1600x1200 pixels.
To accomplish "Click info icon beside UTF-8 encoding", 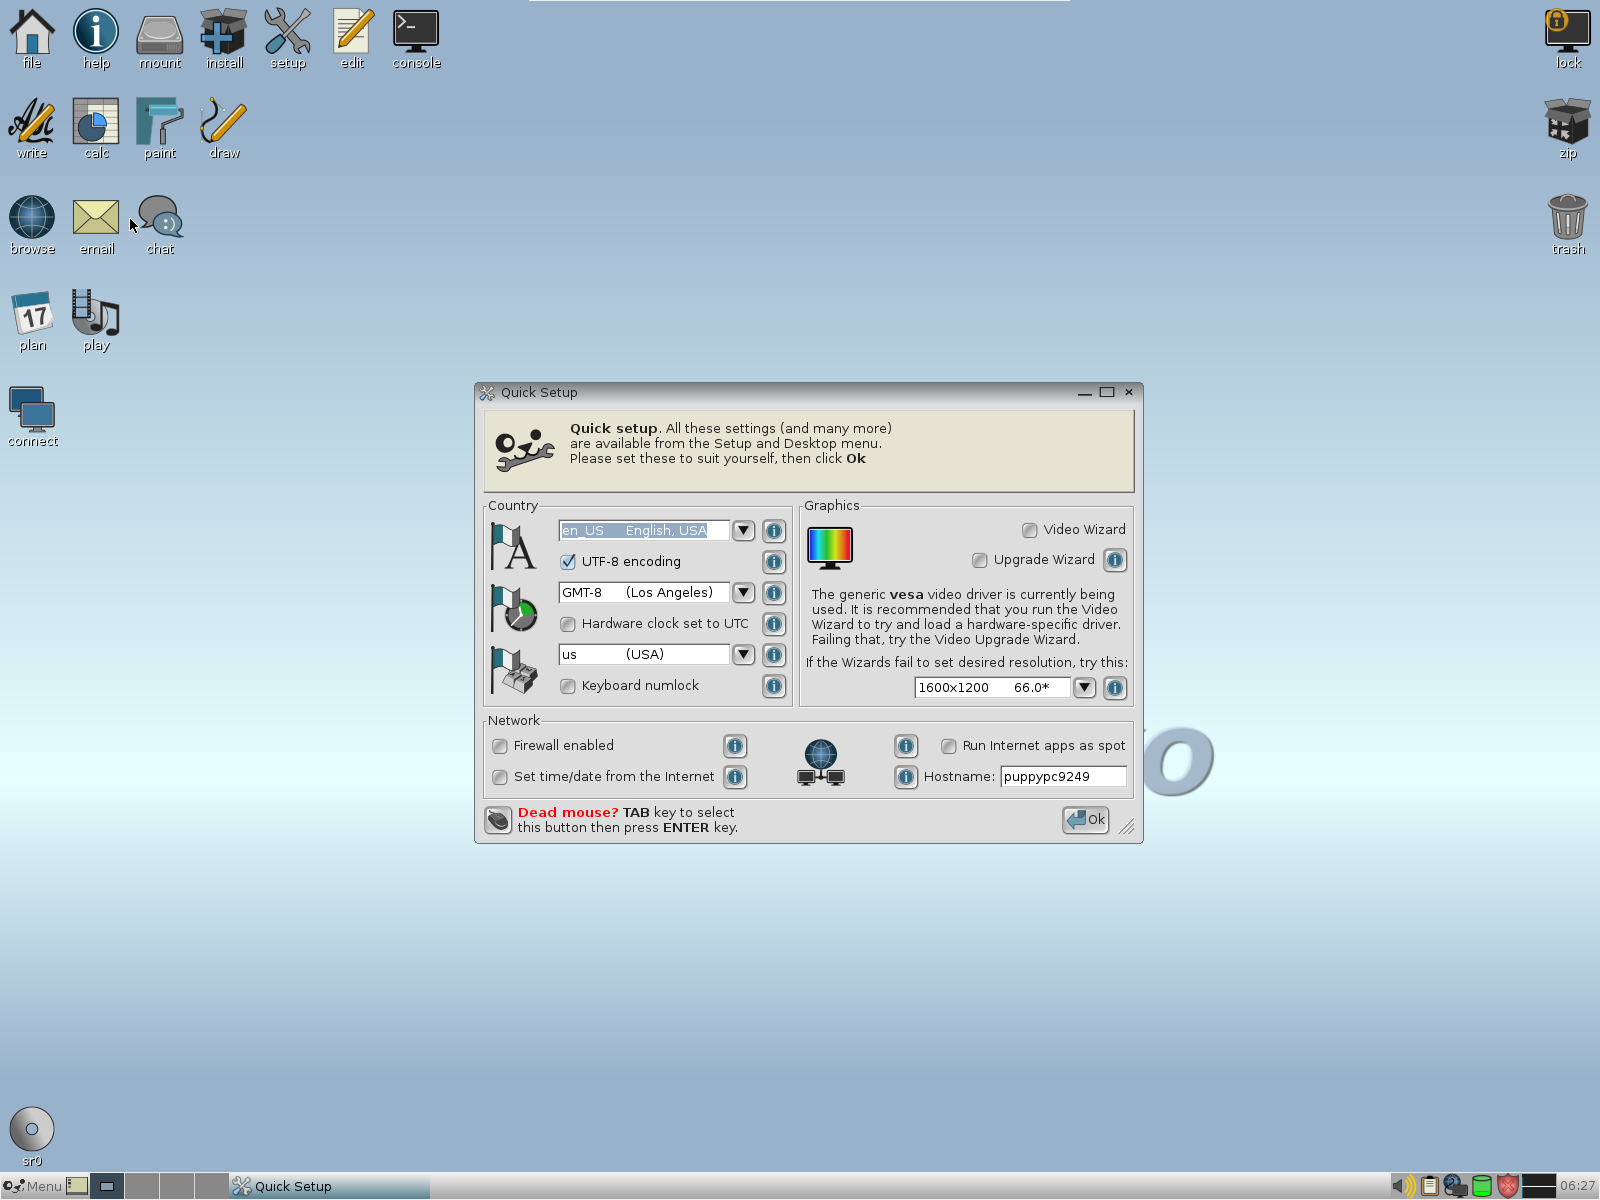I will coord(774,562).
